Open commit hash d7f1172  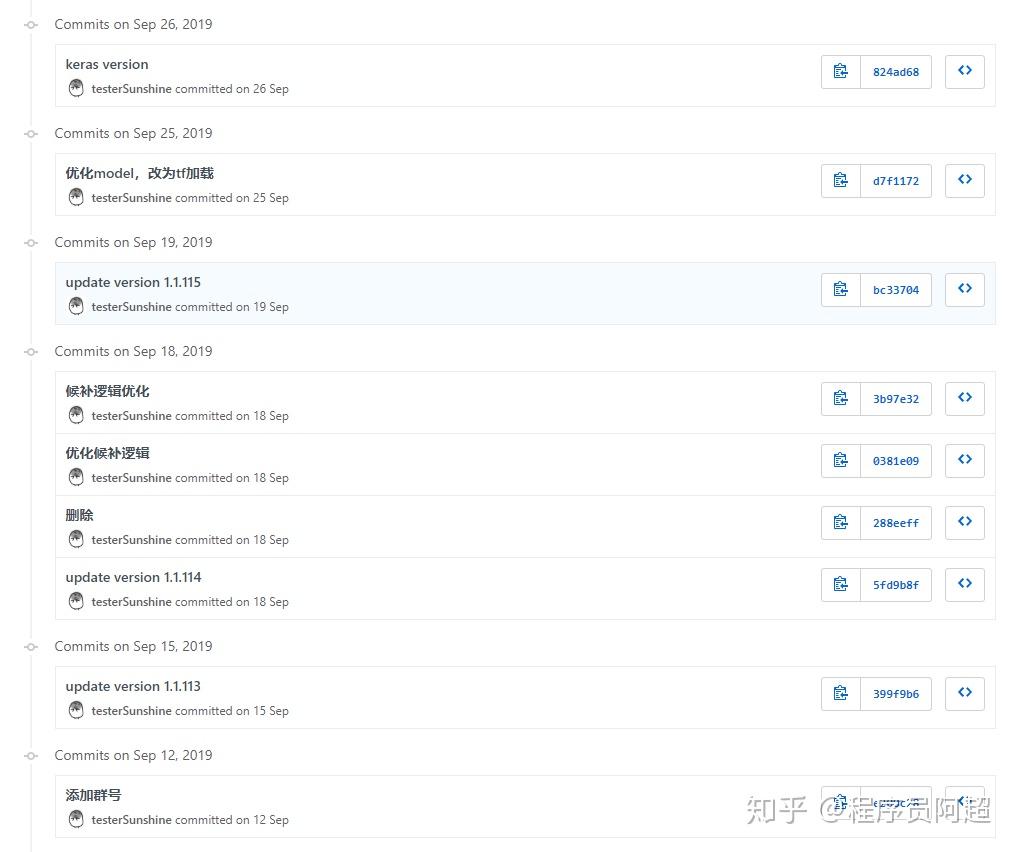pyautogui.click(x=896, y=180)
